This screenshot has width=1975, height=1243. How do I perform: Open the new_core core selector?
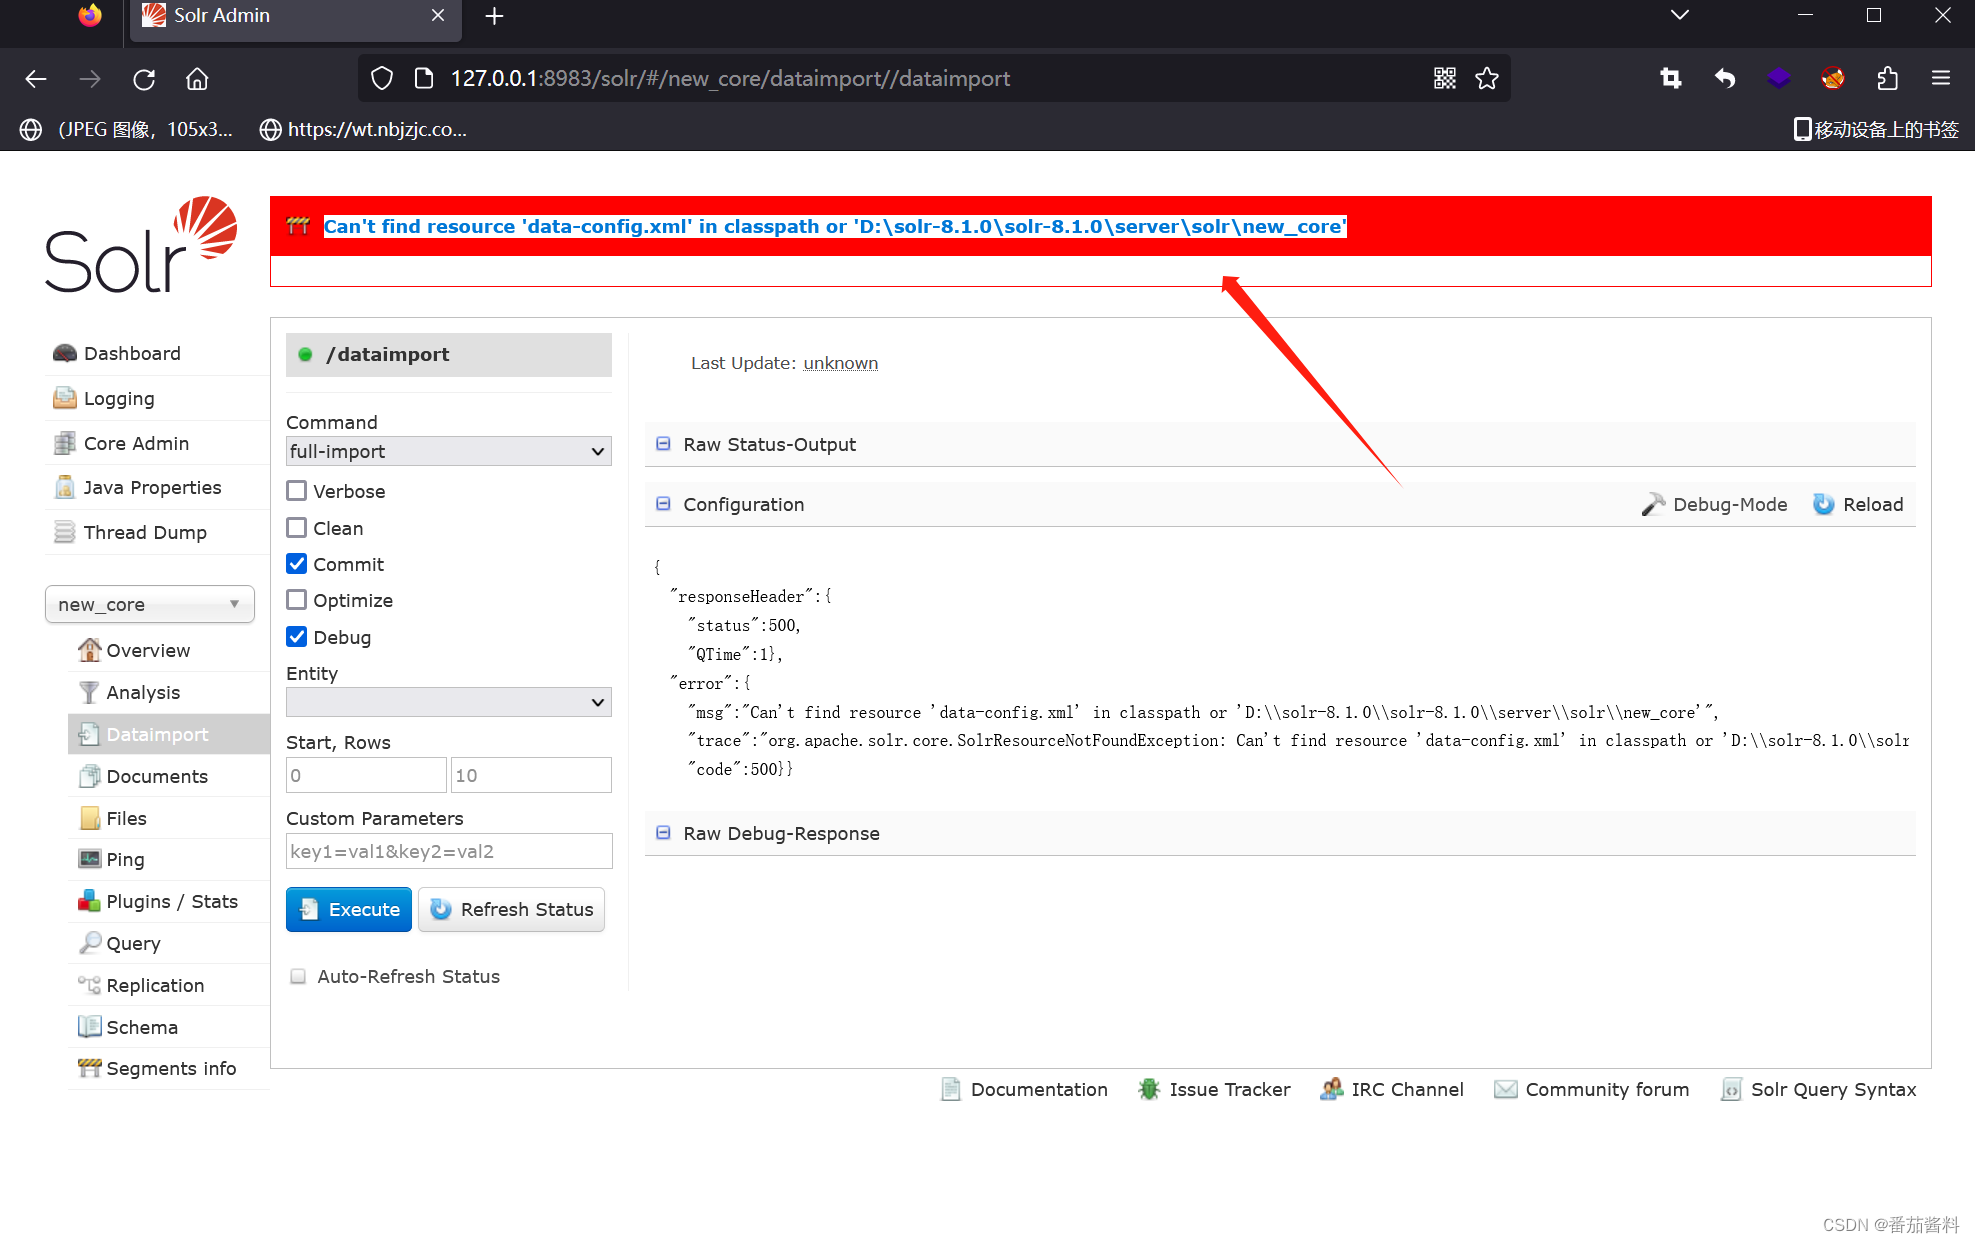pos(149,604)
